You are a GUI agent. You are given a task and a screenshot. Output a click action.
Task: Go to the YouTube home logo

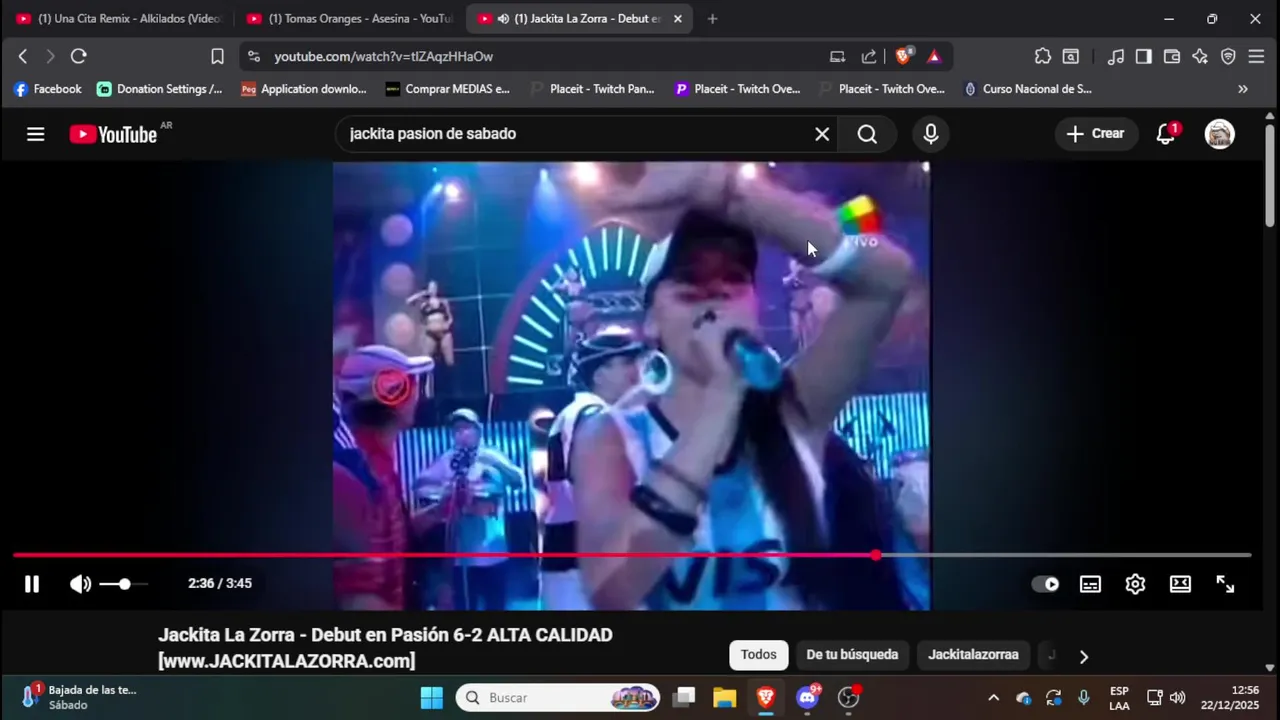click(x=113, y=134)
